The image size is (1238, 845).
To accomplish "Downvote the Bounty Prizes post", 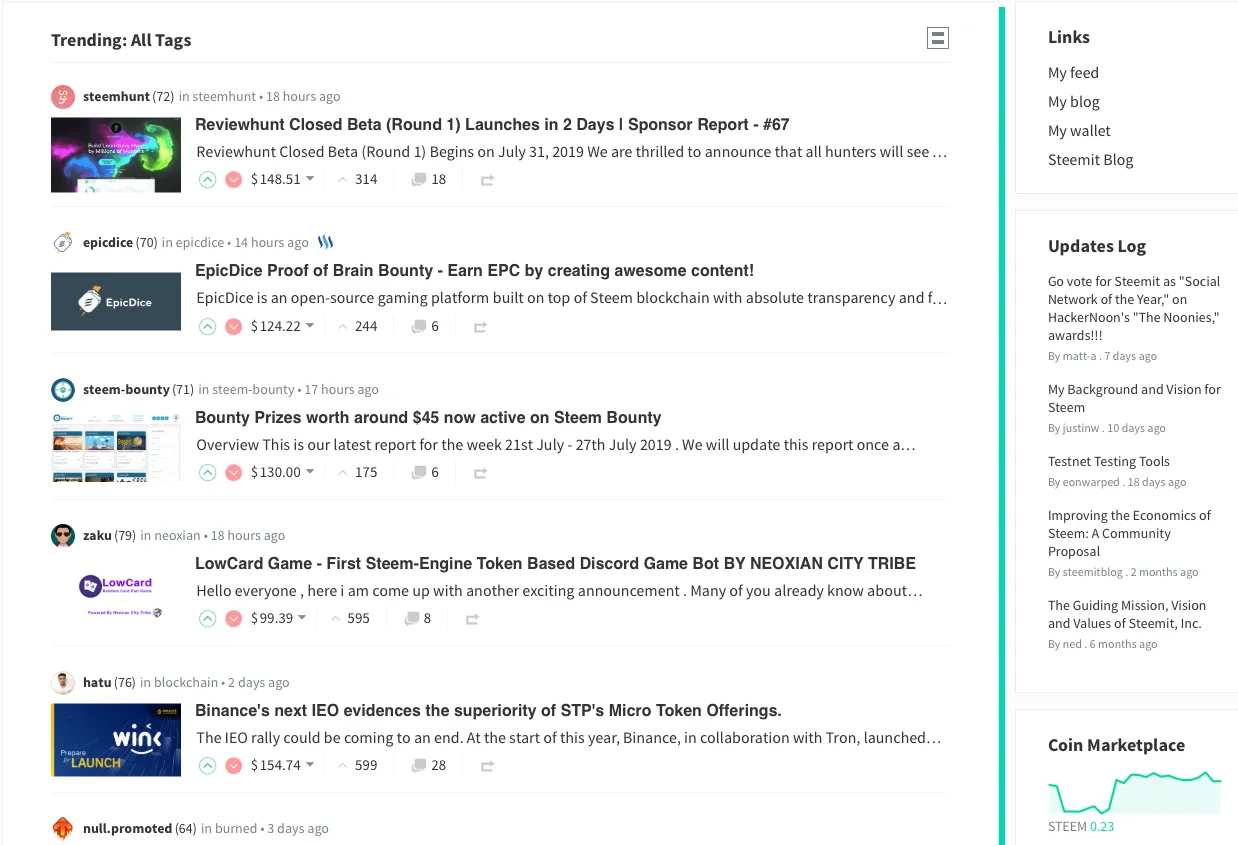I will (x=234, y=473).
